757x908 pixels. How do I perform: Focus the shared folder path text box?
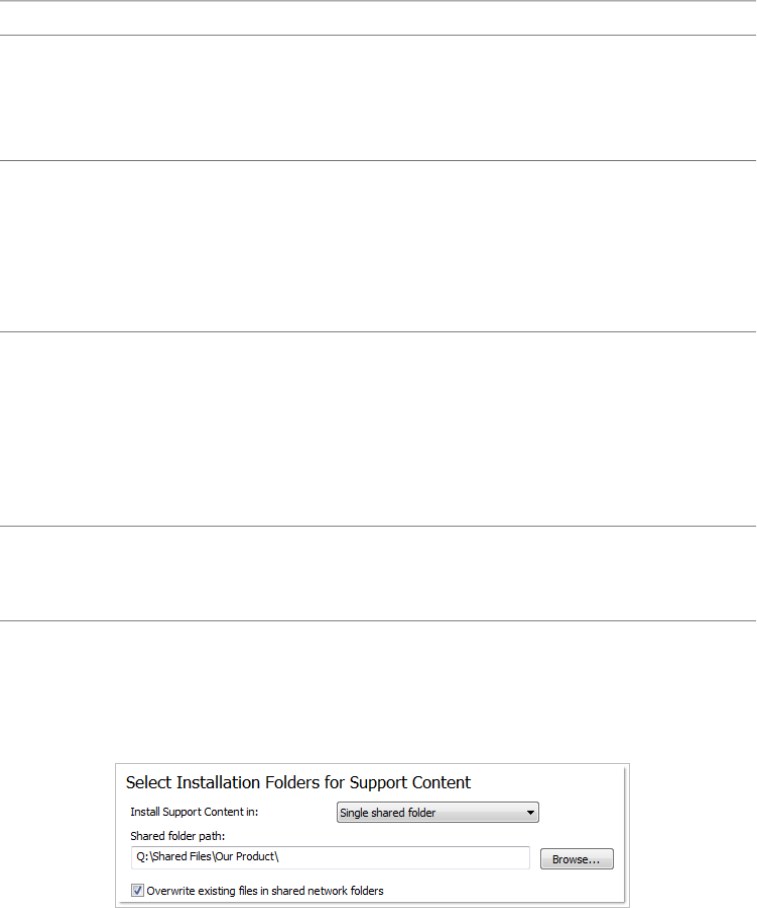click(330, 858)
